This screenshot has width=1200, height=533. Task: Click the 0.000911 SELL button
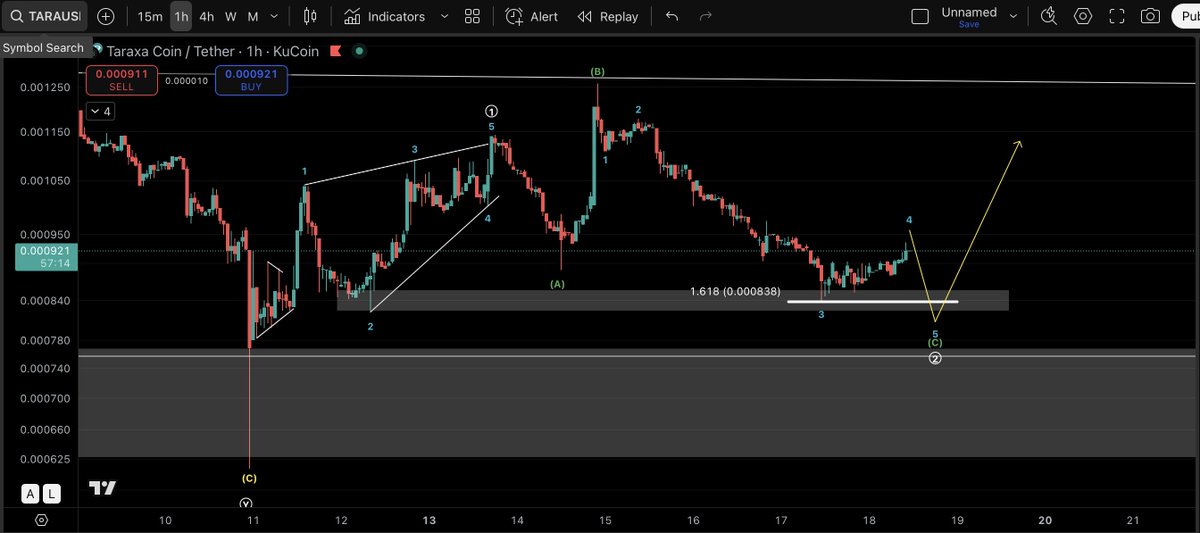pos(121,80)
